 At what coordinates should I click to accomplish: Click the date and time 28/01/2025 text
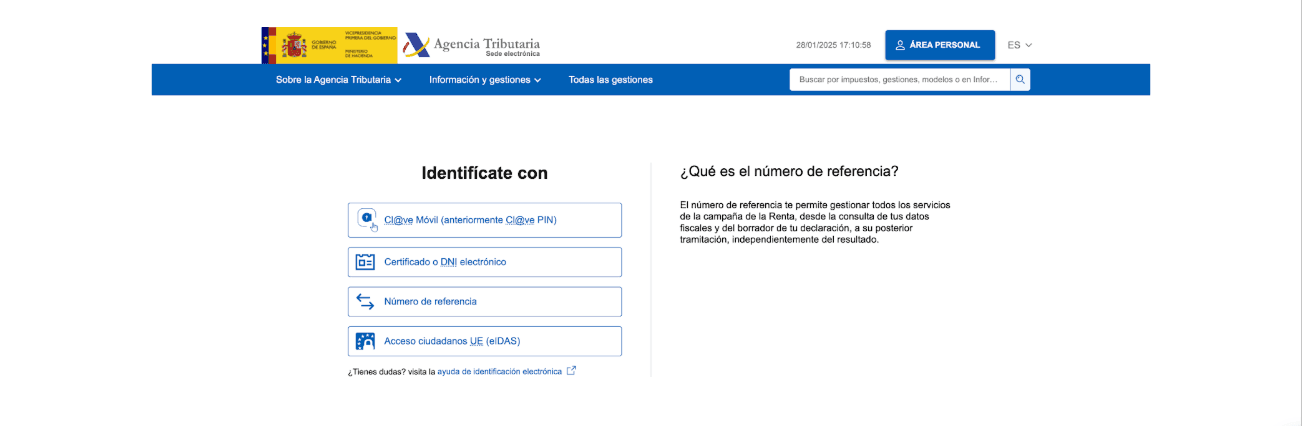833,45
